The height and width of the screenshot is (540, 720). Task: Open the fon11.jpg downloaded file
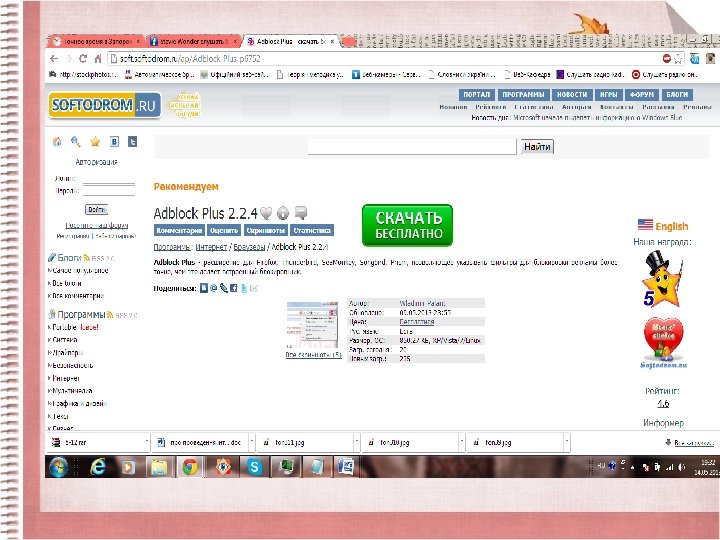pos(305,442)
